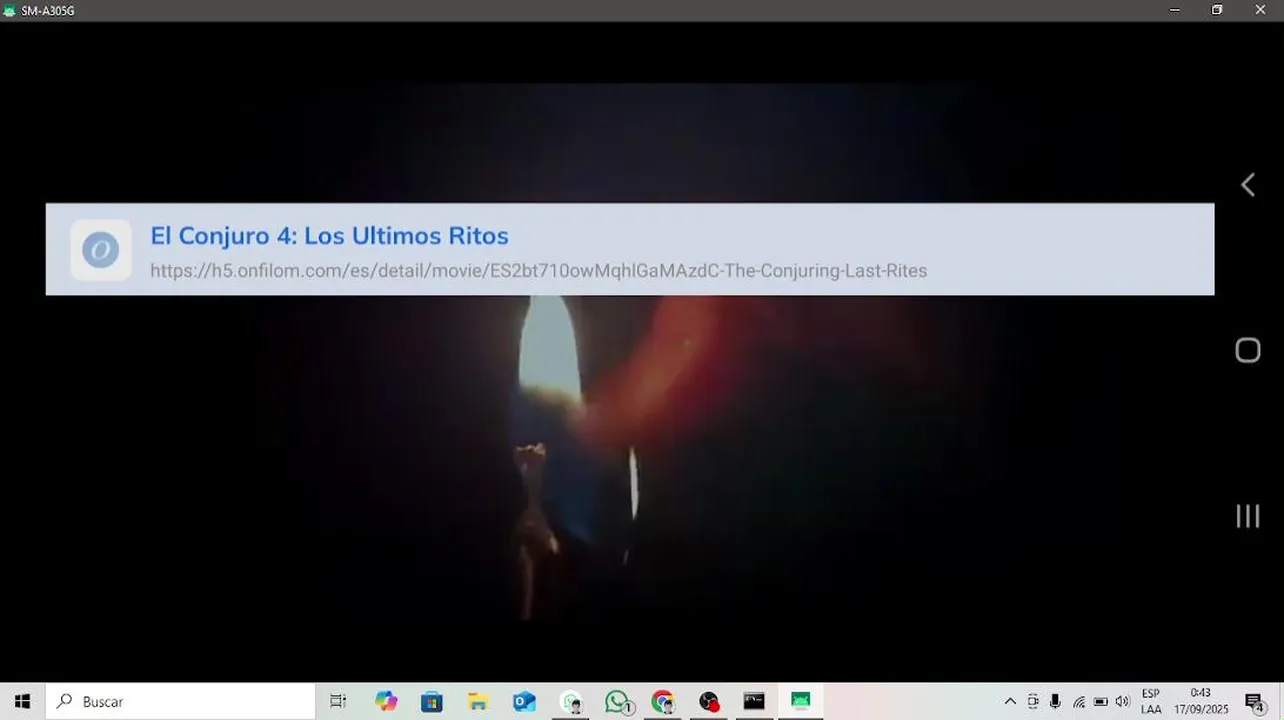Screen dimensions: 1284x720
Task: Restore down the SM-A305G window
Action: (x=1217, y=10)
